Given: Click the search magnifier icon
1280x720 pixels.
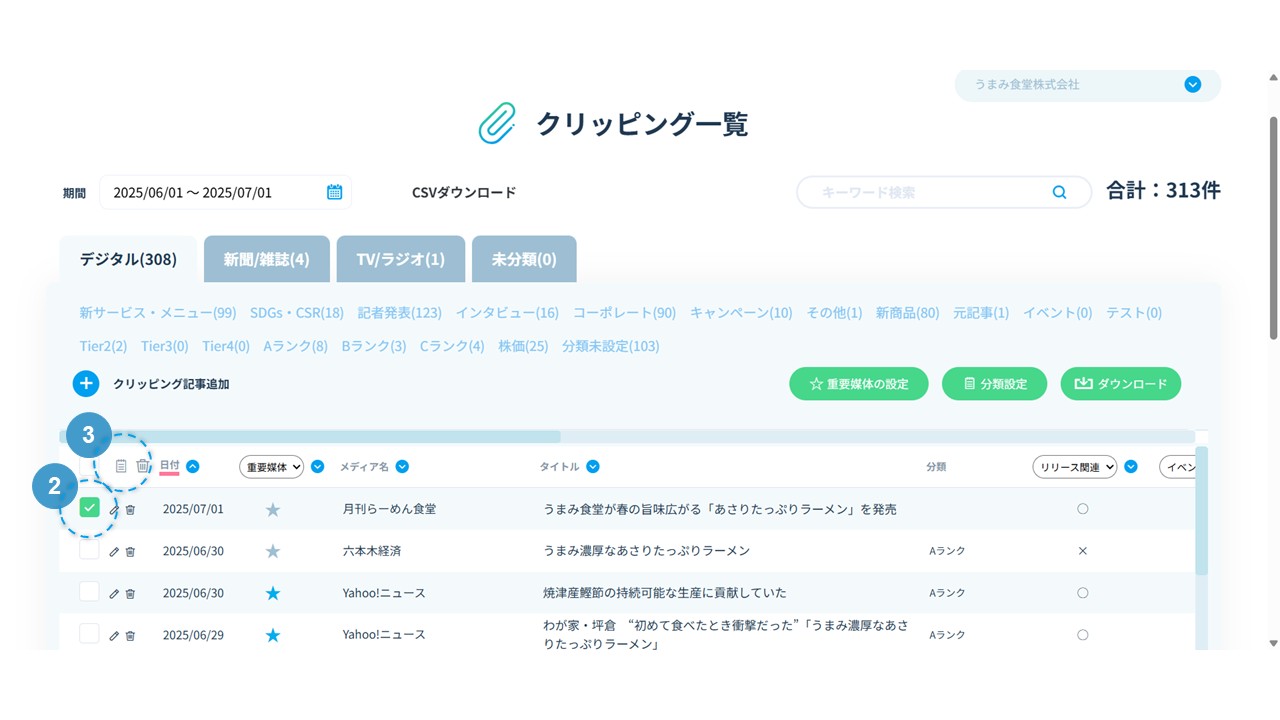Looking at the screenshot, I should click(x=1059, y=192).
